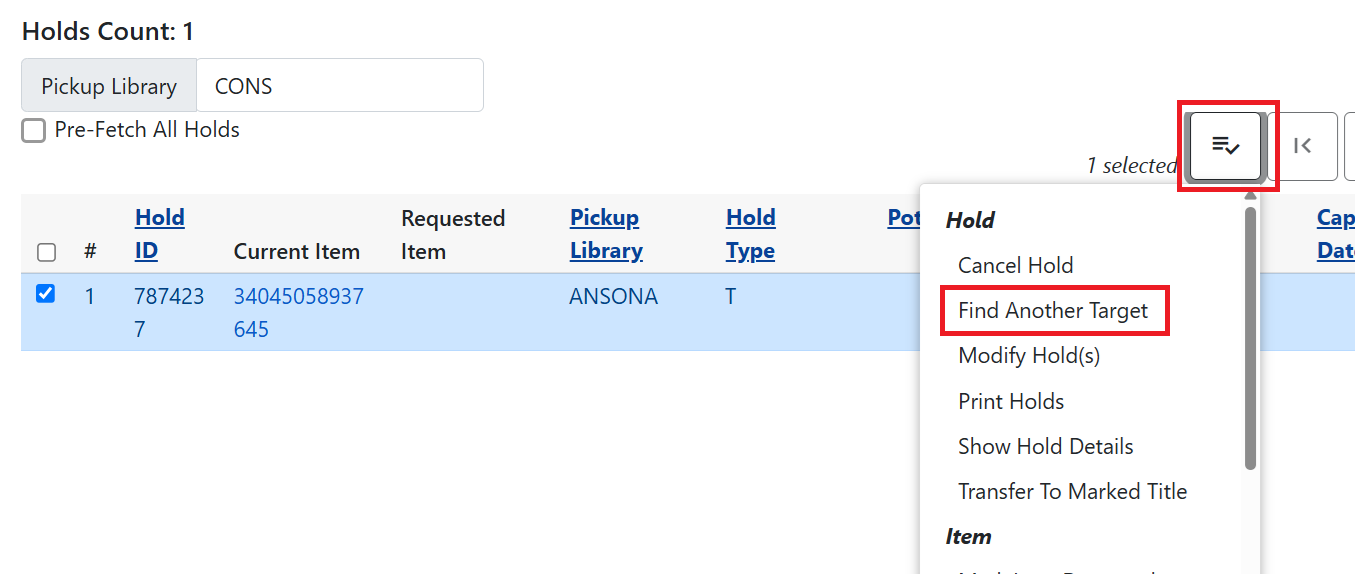The height and width of the screenshot is (574, 1355).
Task: Choose Print Holds from the menu
Action: [1010, 401]
